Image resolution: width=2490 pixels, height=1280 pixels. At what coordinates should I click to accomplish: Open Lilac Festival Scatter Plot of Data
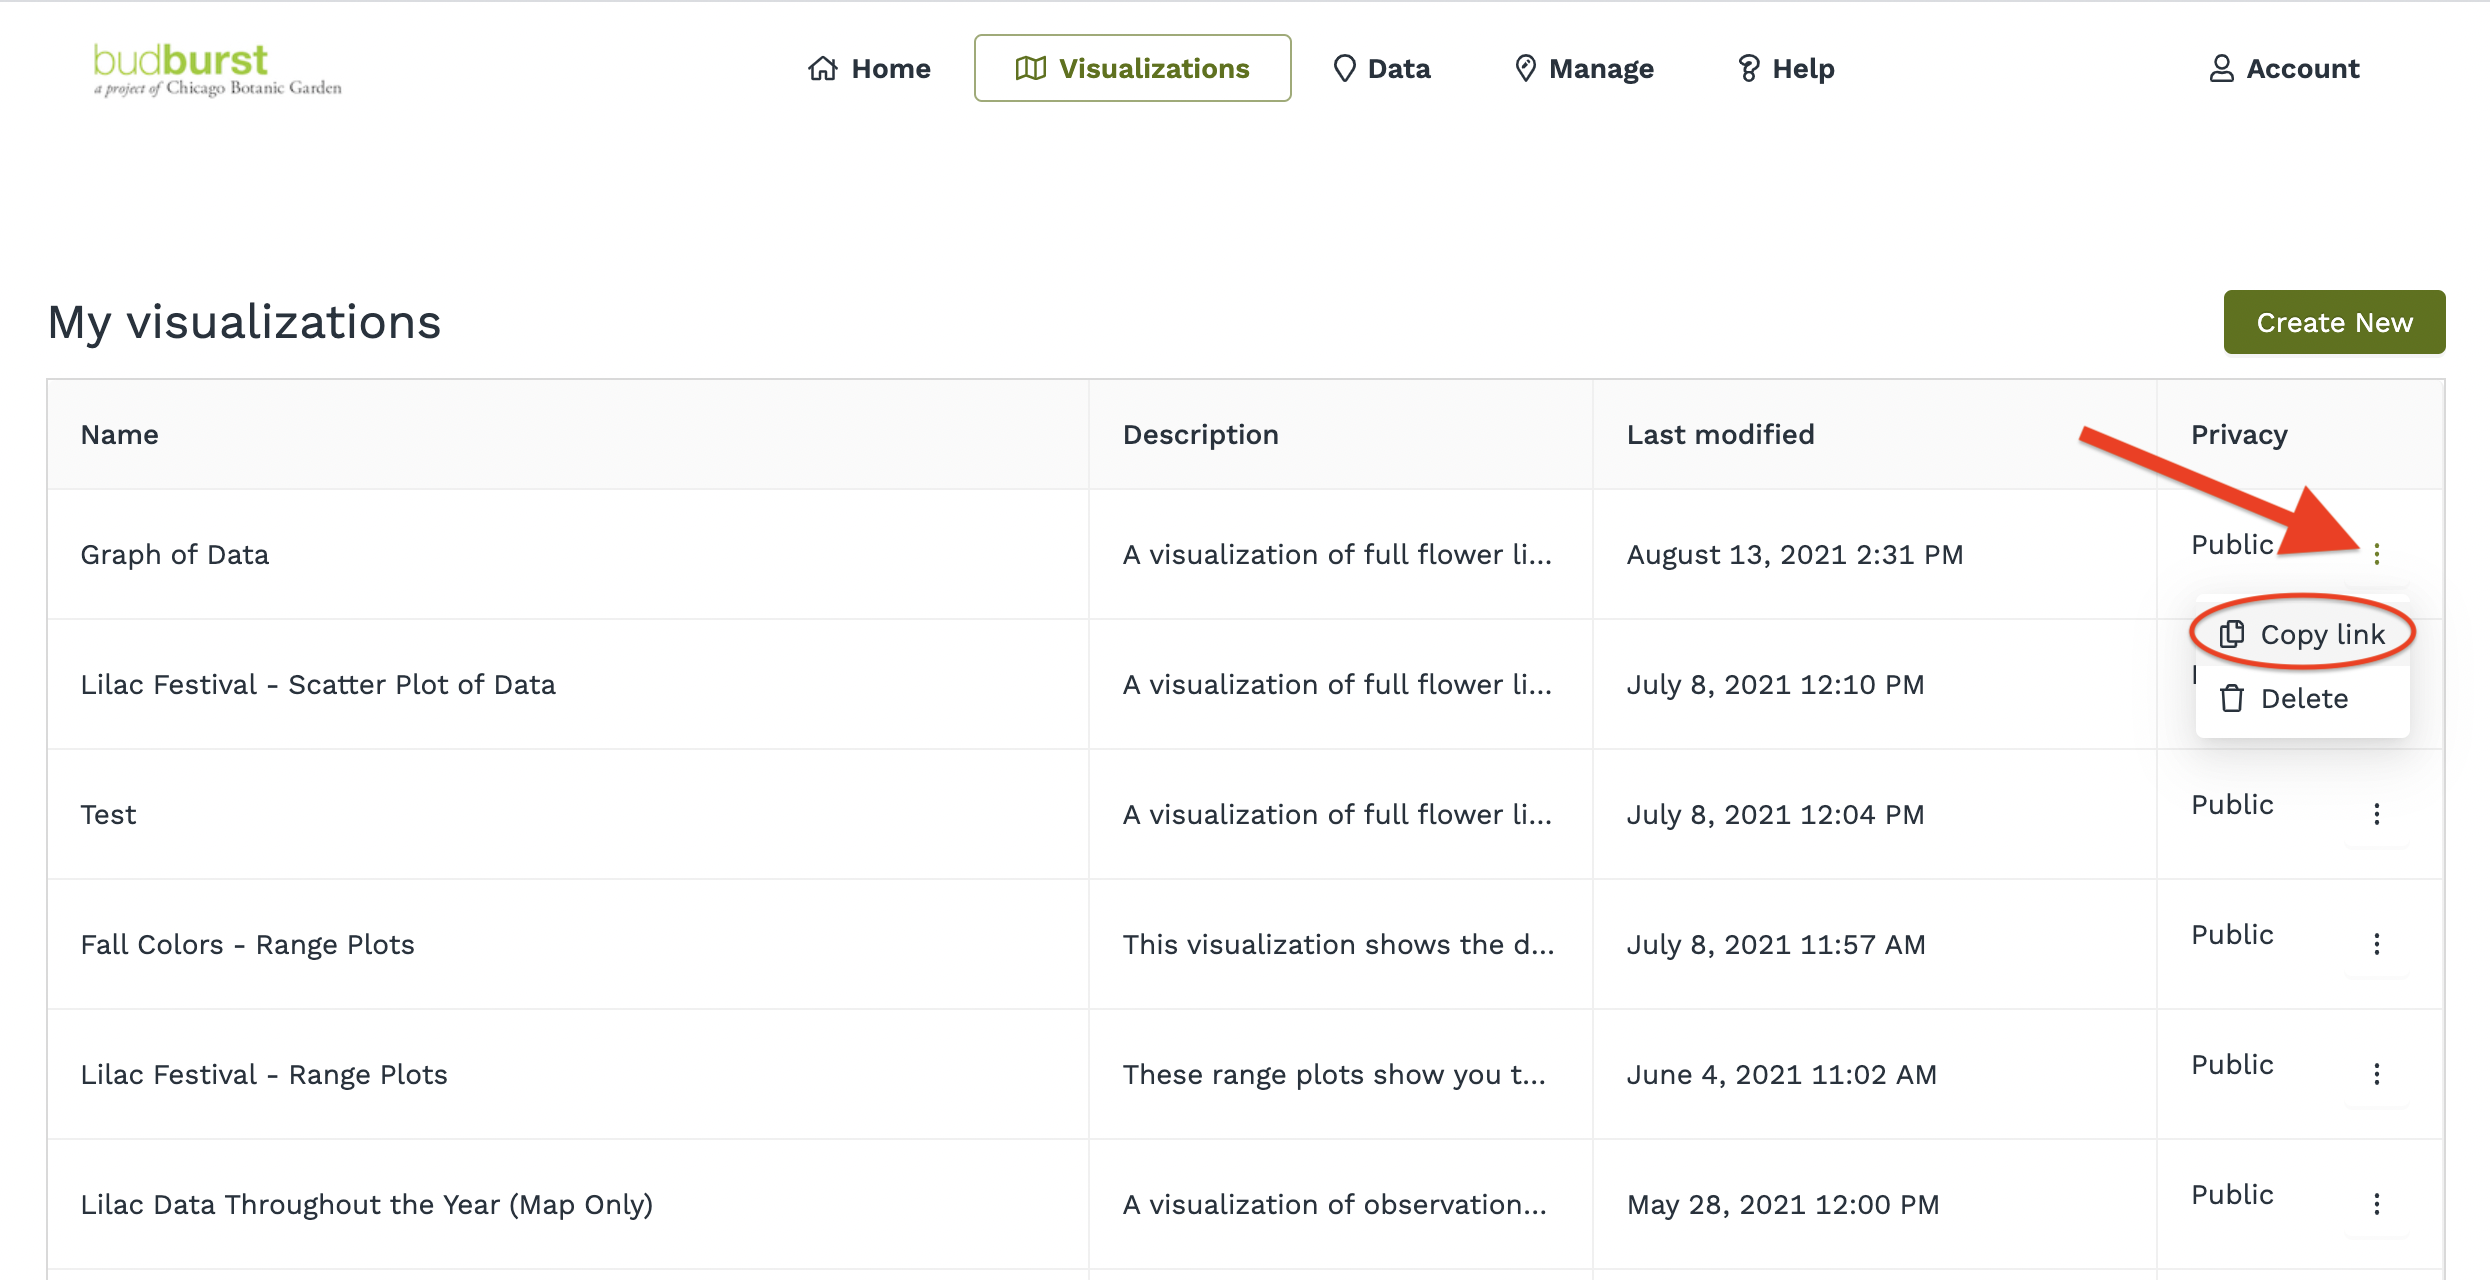click(x=318, y=685)
